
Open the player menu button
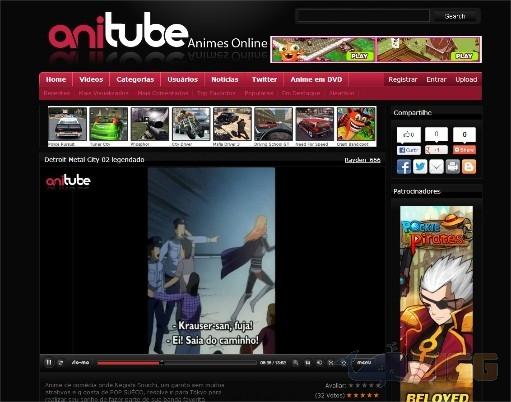(x=364, y=363)
